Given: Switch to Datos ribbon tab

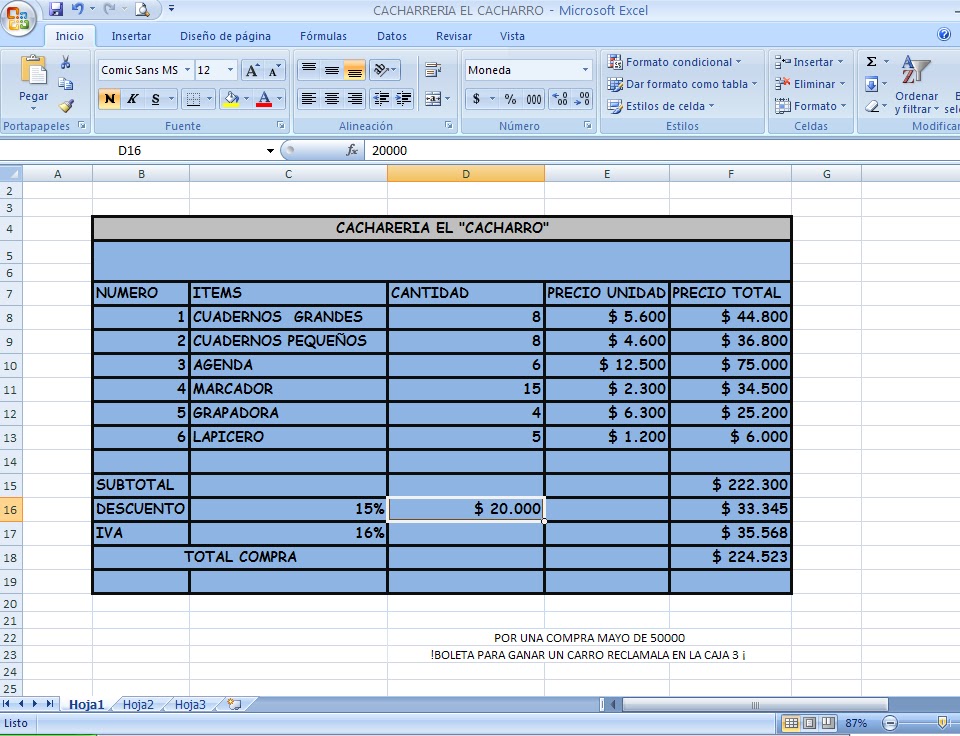Looking at the screenshot, I should [392, 36].
